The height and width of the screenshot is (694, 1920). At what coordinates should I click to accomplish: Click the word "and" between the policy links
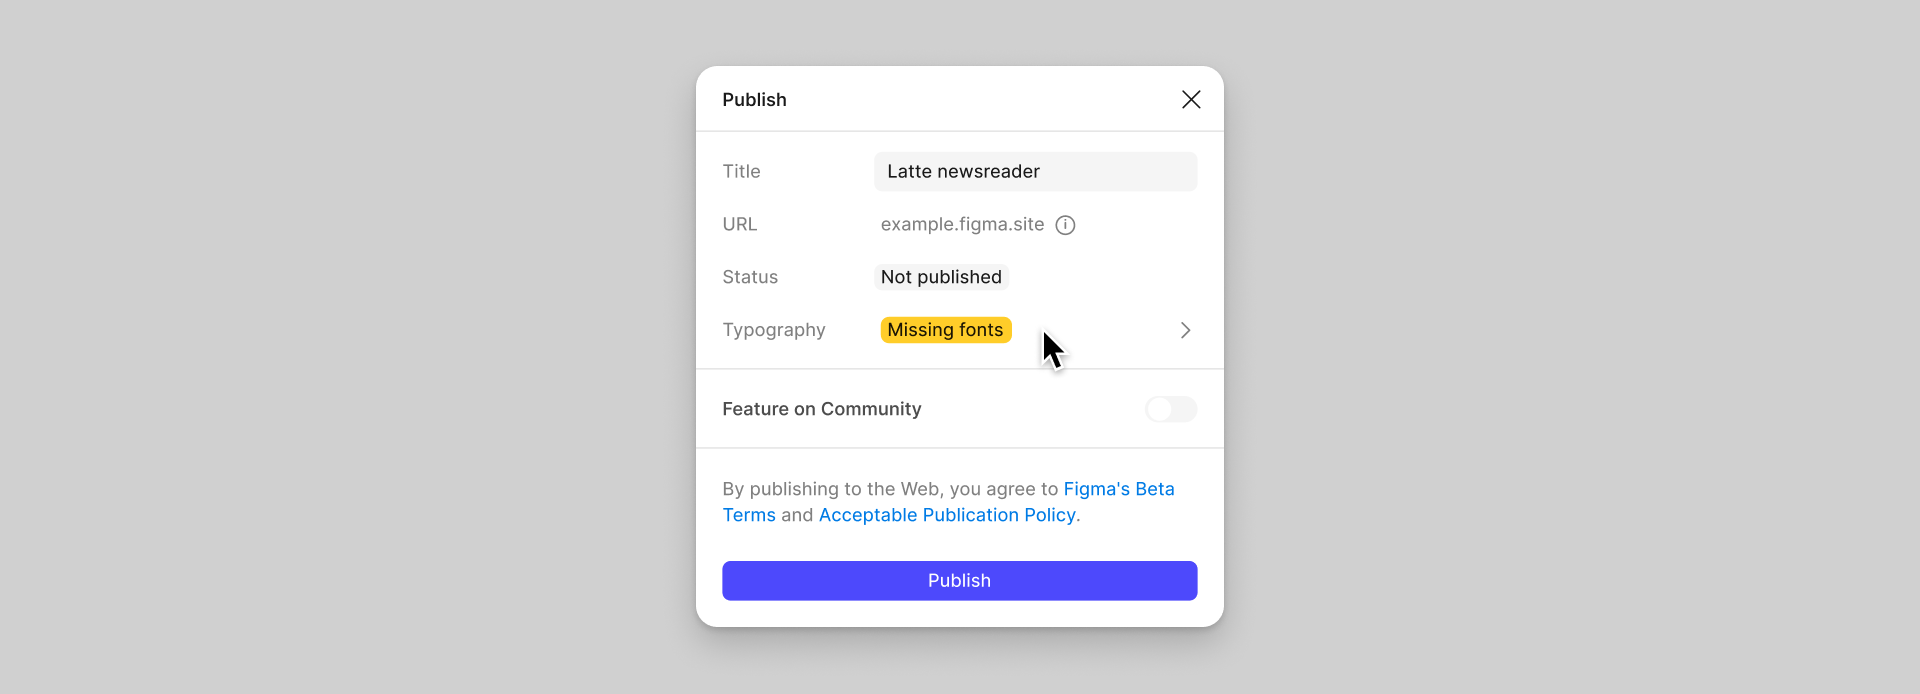coord(797,515)
